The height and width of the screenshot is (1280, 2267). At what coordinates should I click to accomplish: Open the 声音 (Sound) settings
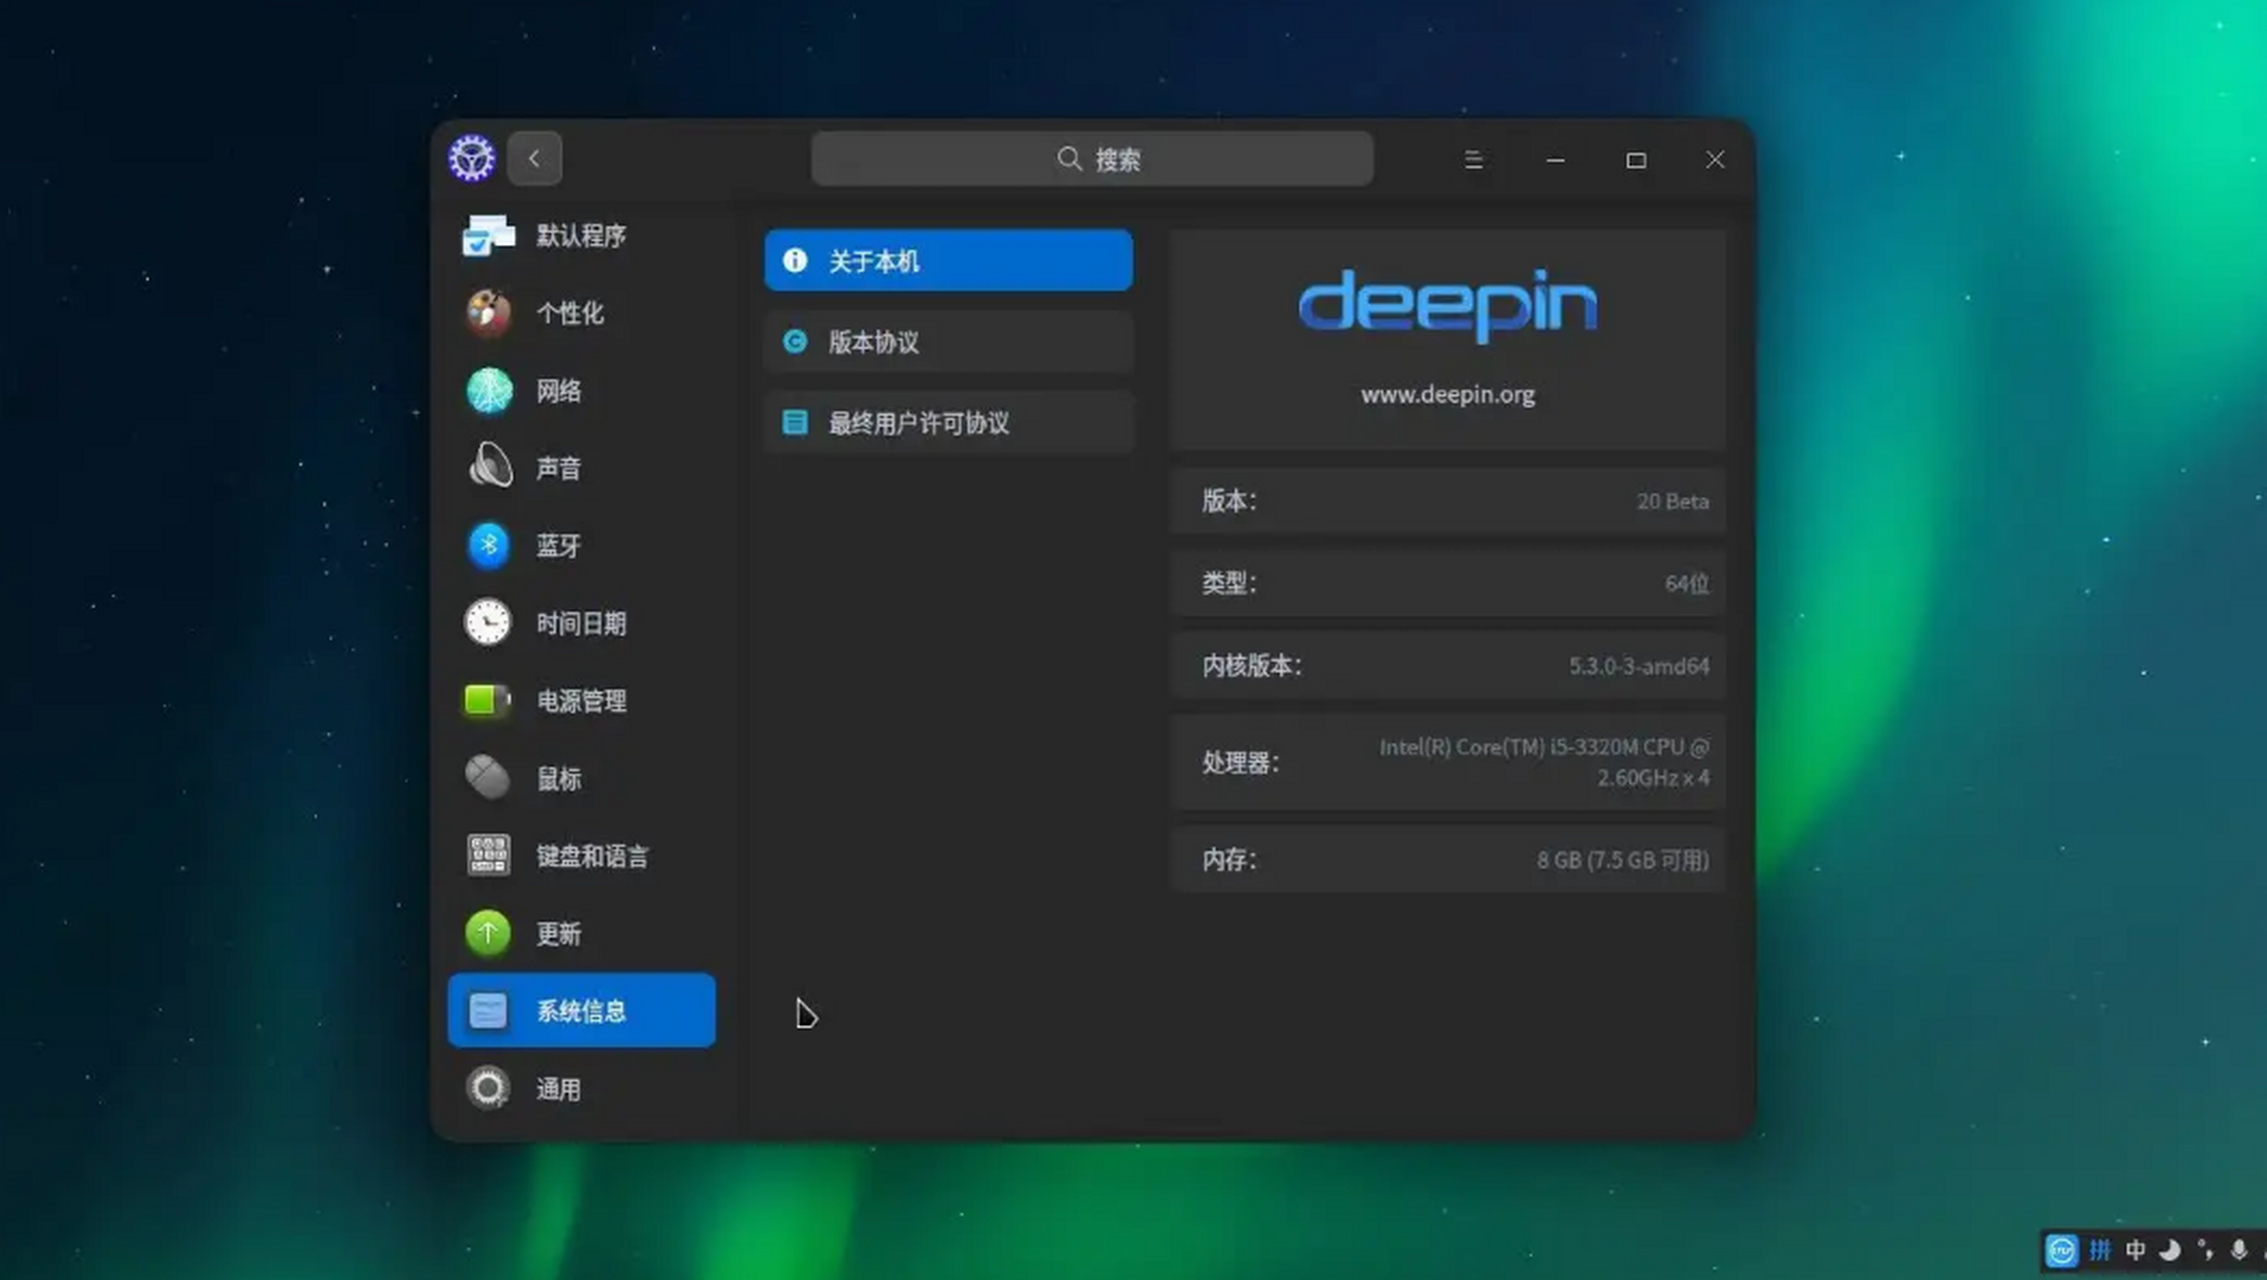coord(582,468)
